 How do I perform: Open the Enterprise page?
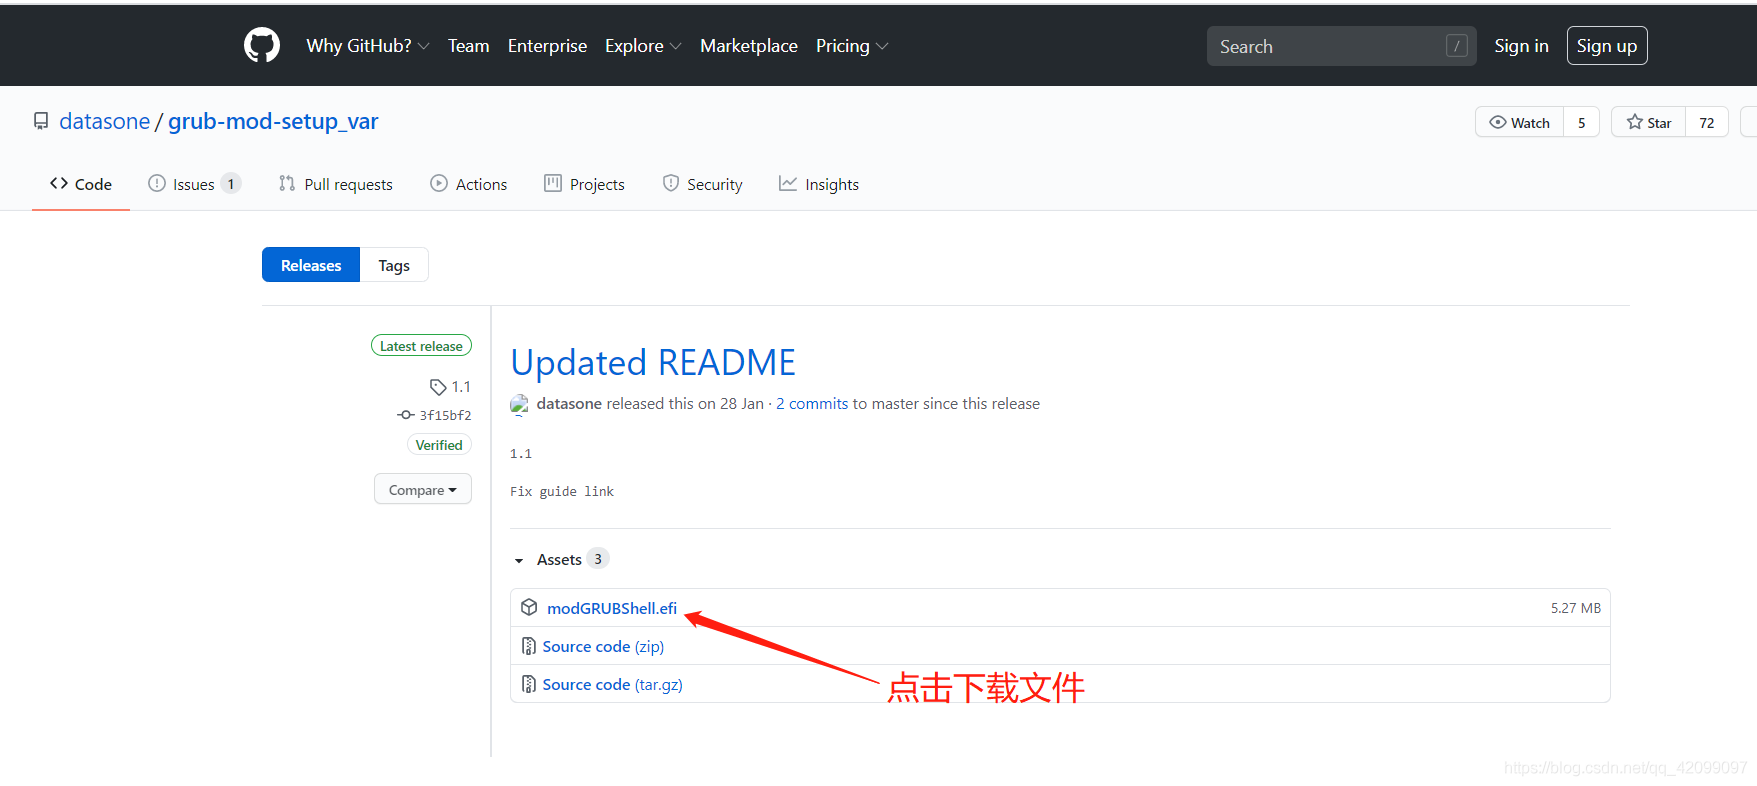[x=547, y=46]
